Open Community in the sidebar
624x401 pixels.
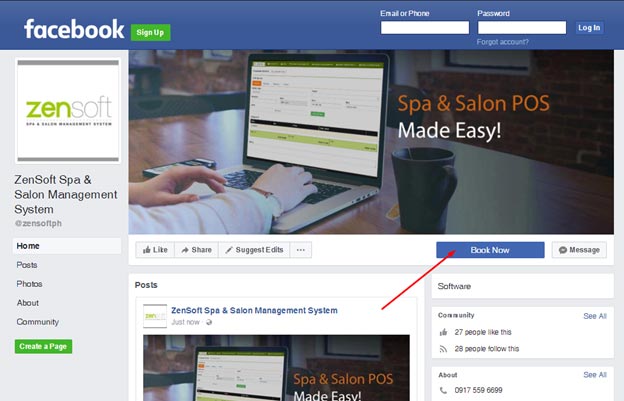pyautogui.click(x=38, y=322)
